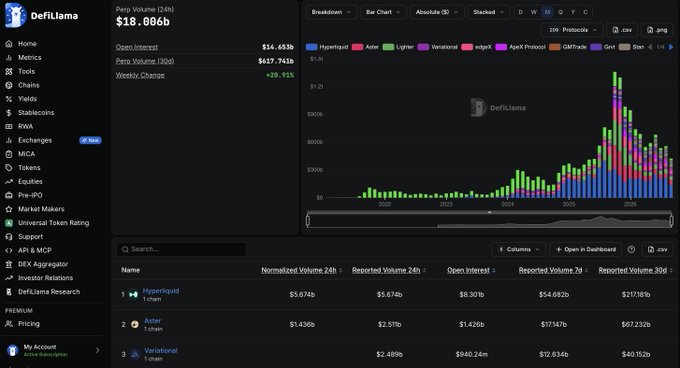Screen dimensions: 680x368
Task: Open the Hyperliquid protocol link
Action: (161, 291)
